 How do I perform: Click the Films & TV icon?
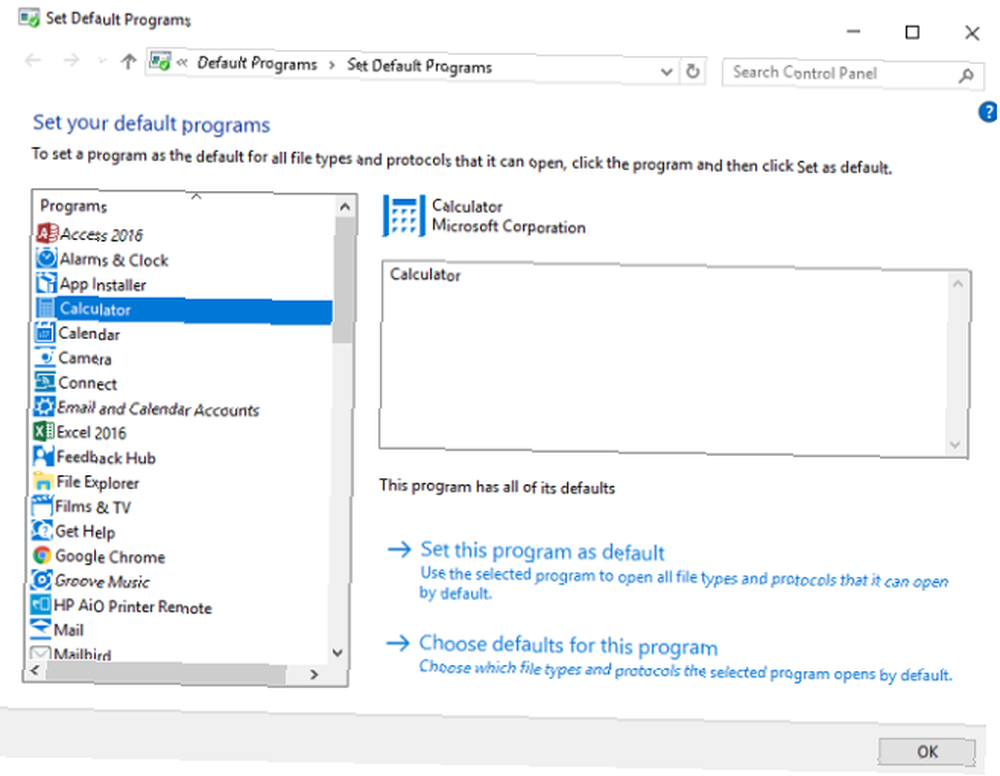click(42, 506)
